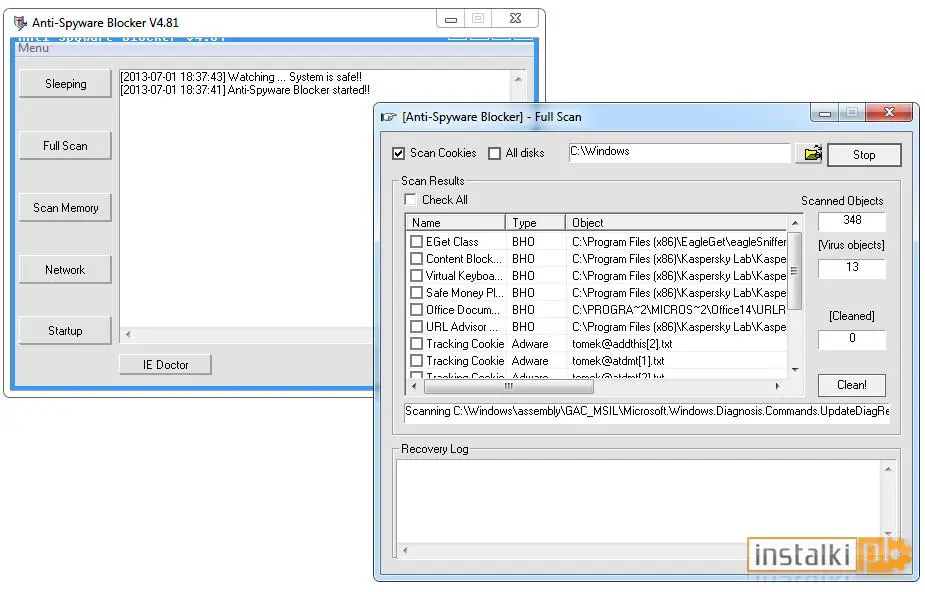
Task: Check the Tracking Cookie atdmt[1] row checkbox
Action: pos(416,361)
